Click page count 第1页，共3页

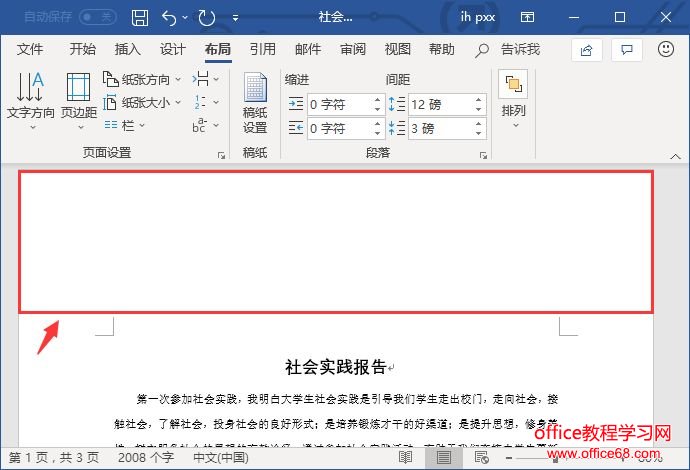[54, 458]
